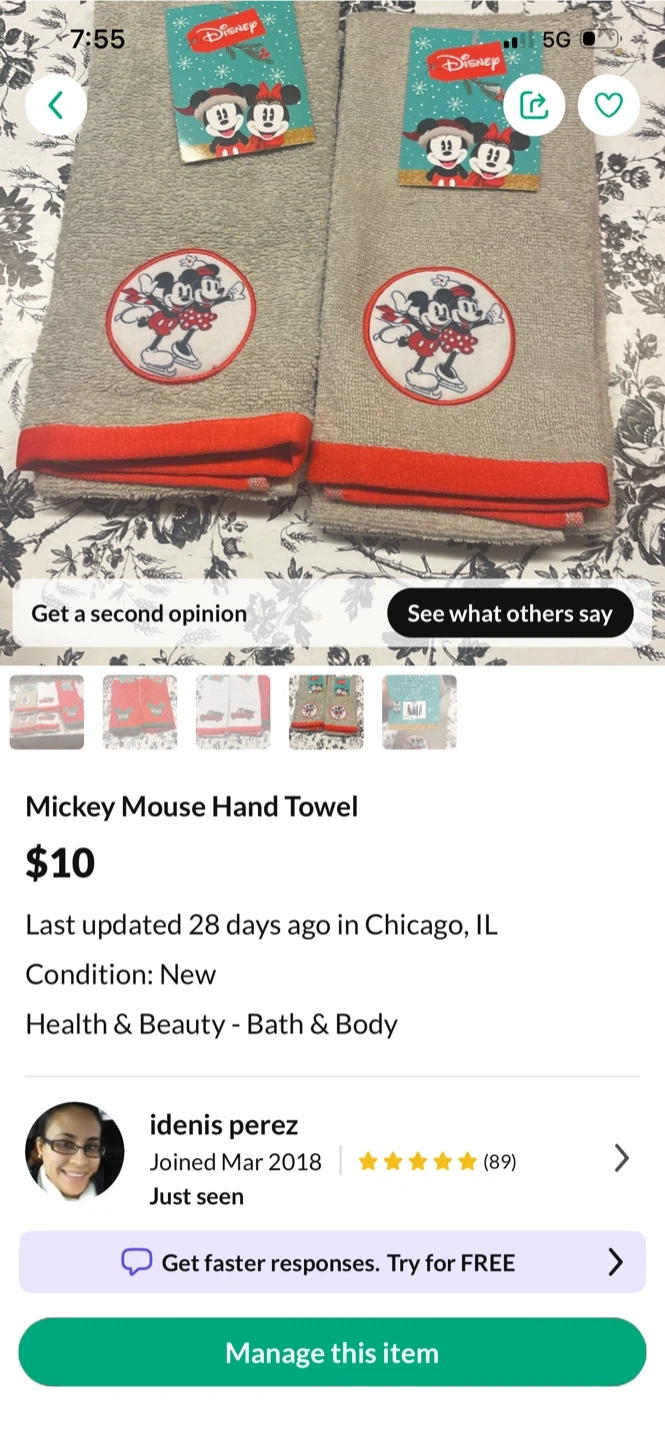665x1440 pixels.
Task: Tap the five-star rating
Action: pos(417,1161)
